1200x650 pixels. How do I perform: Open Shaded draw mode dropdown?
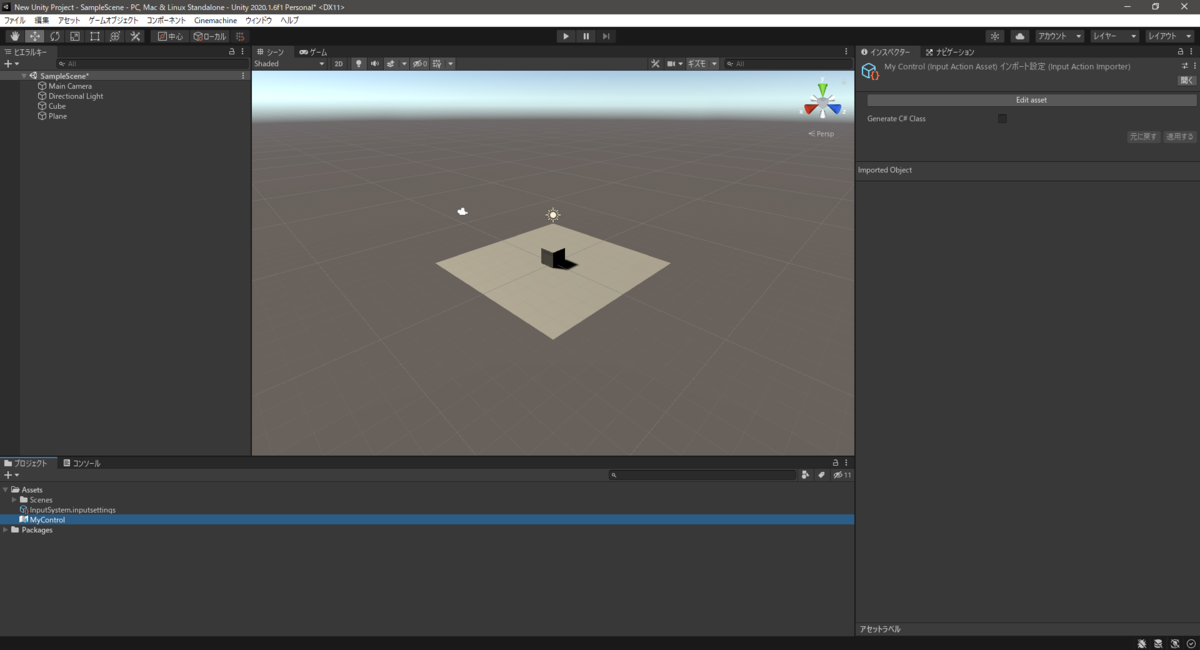click(289, 64)
